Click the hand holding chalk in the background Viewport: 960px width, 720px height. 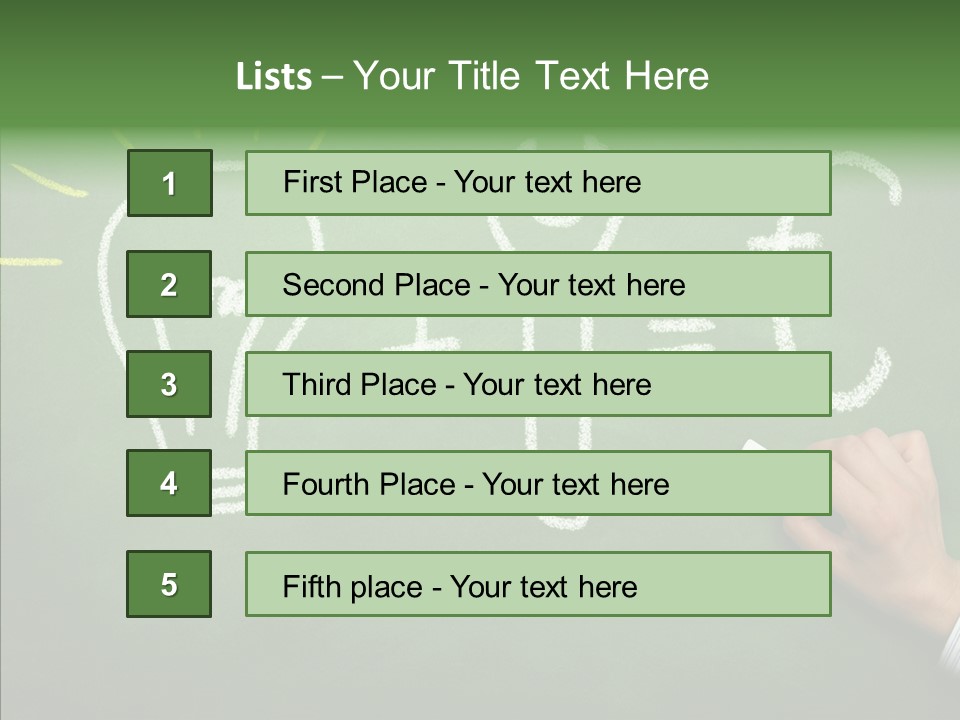tap(885, 500)
